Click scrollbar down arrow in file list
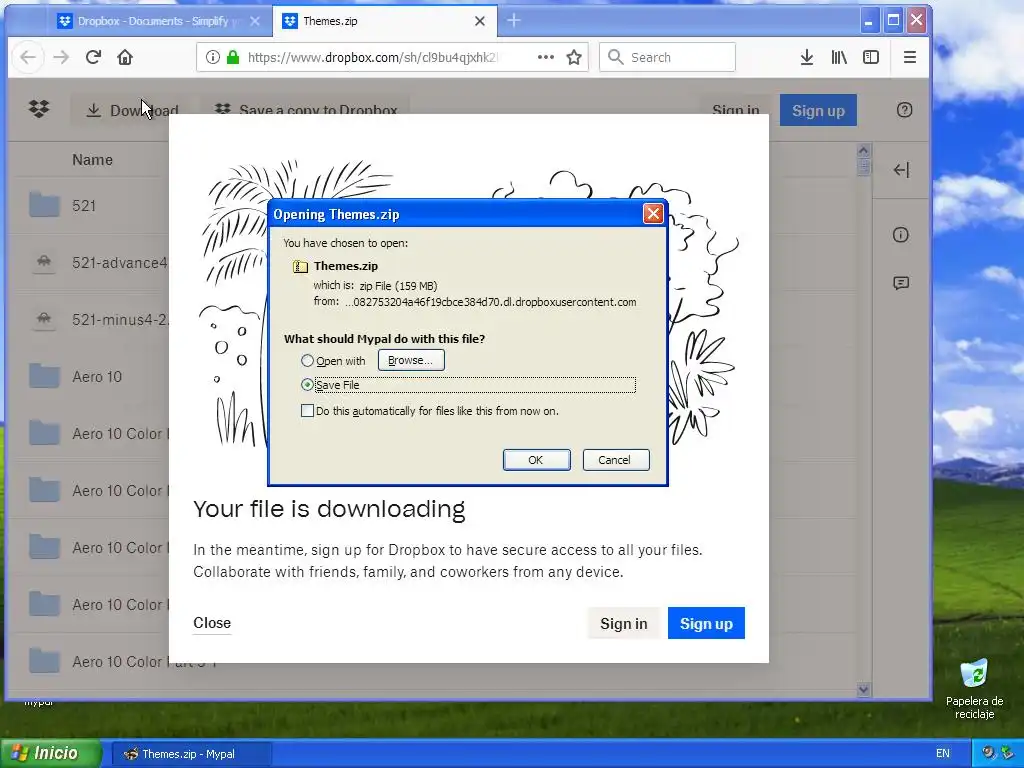The image size is (1024, 768). pos(863,689)
